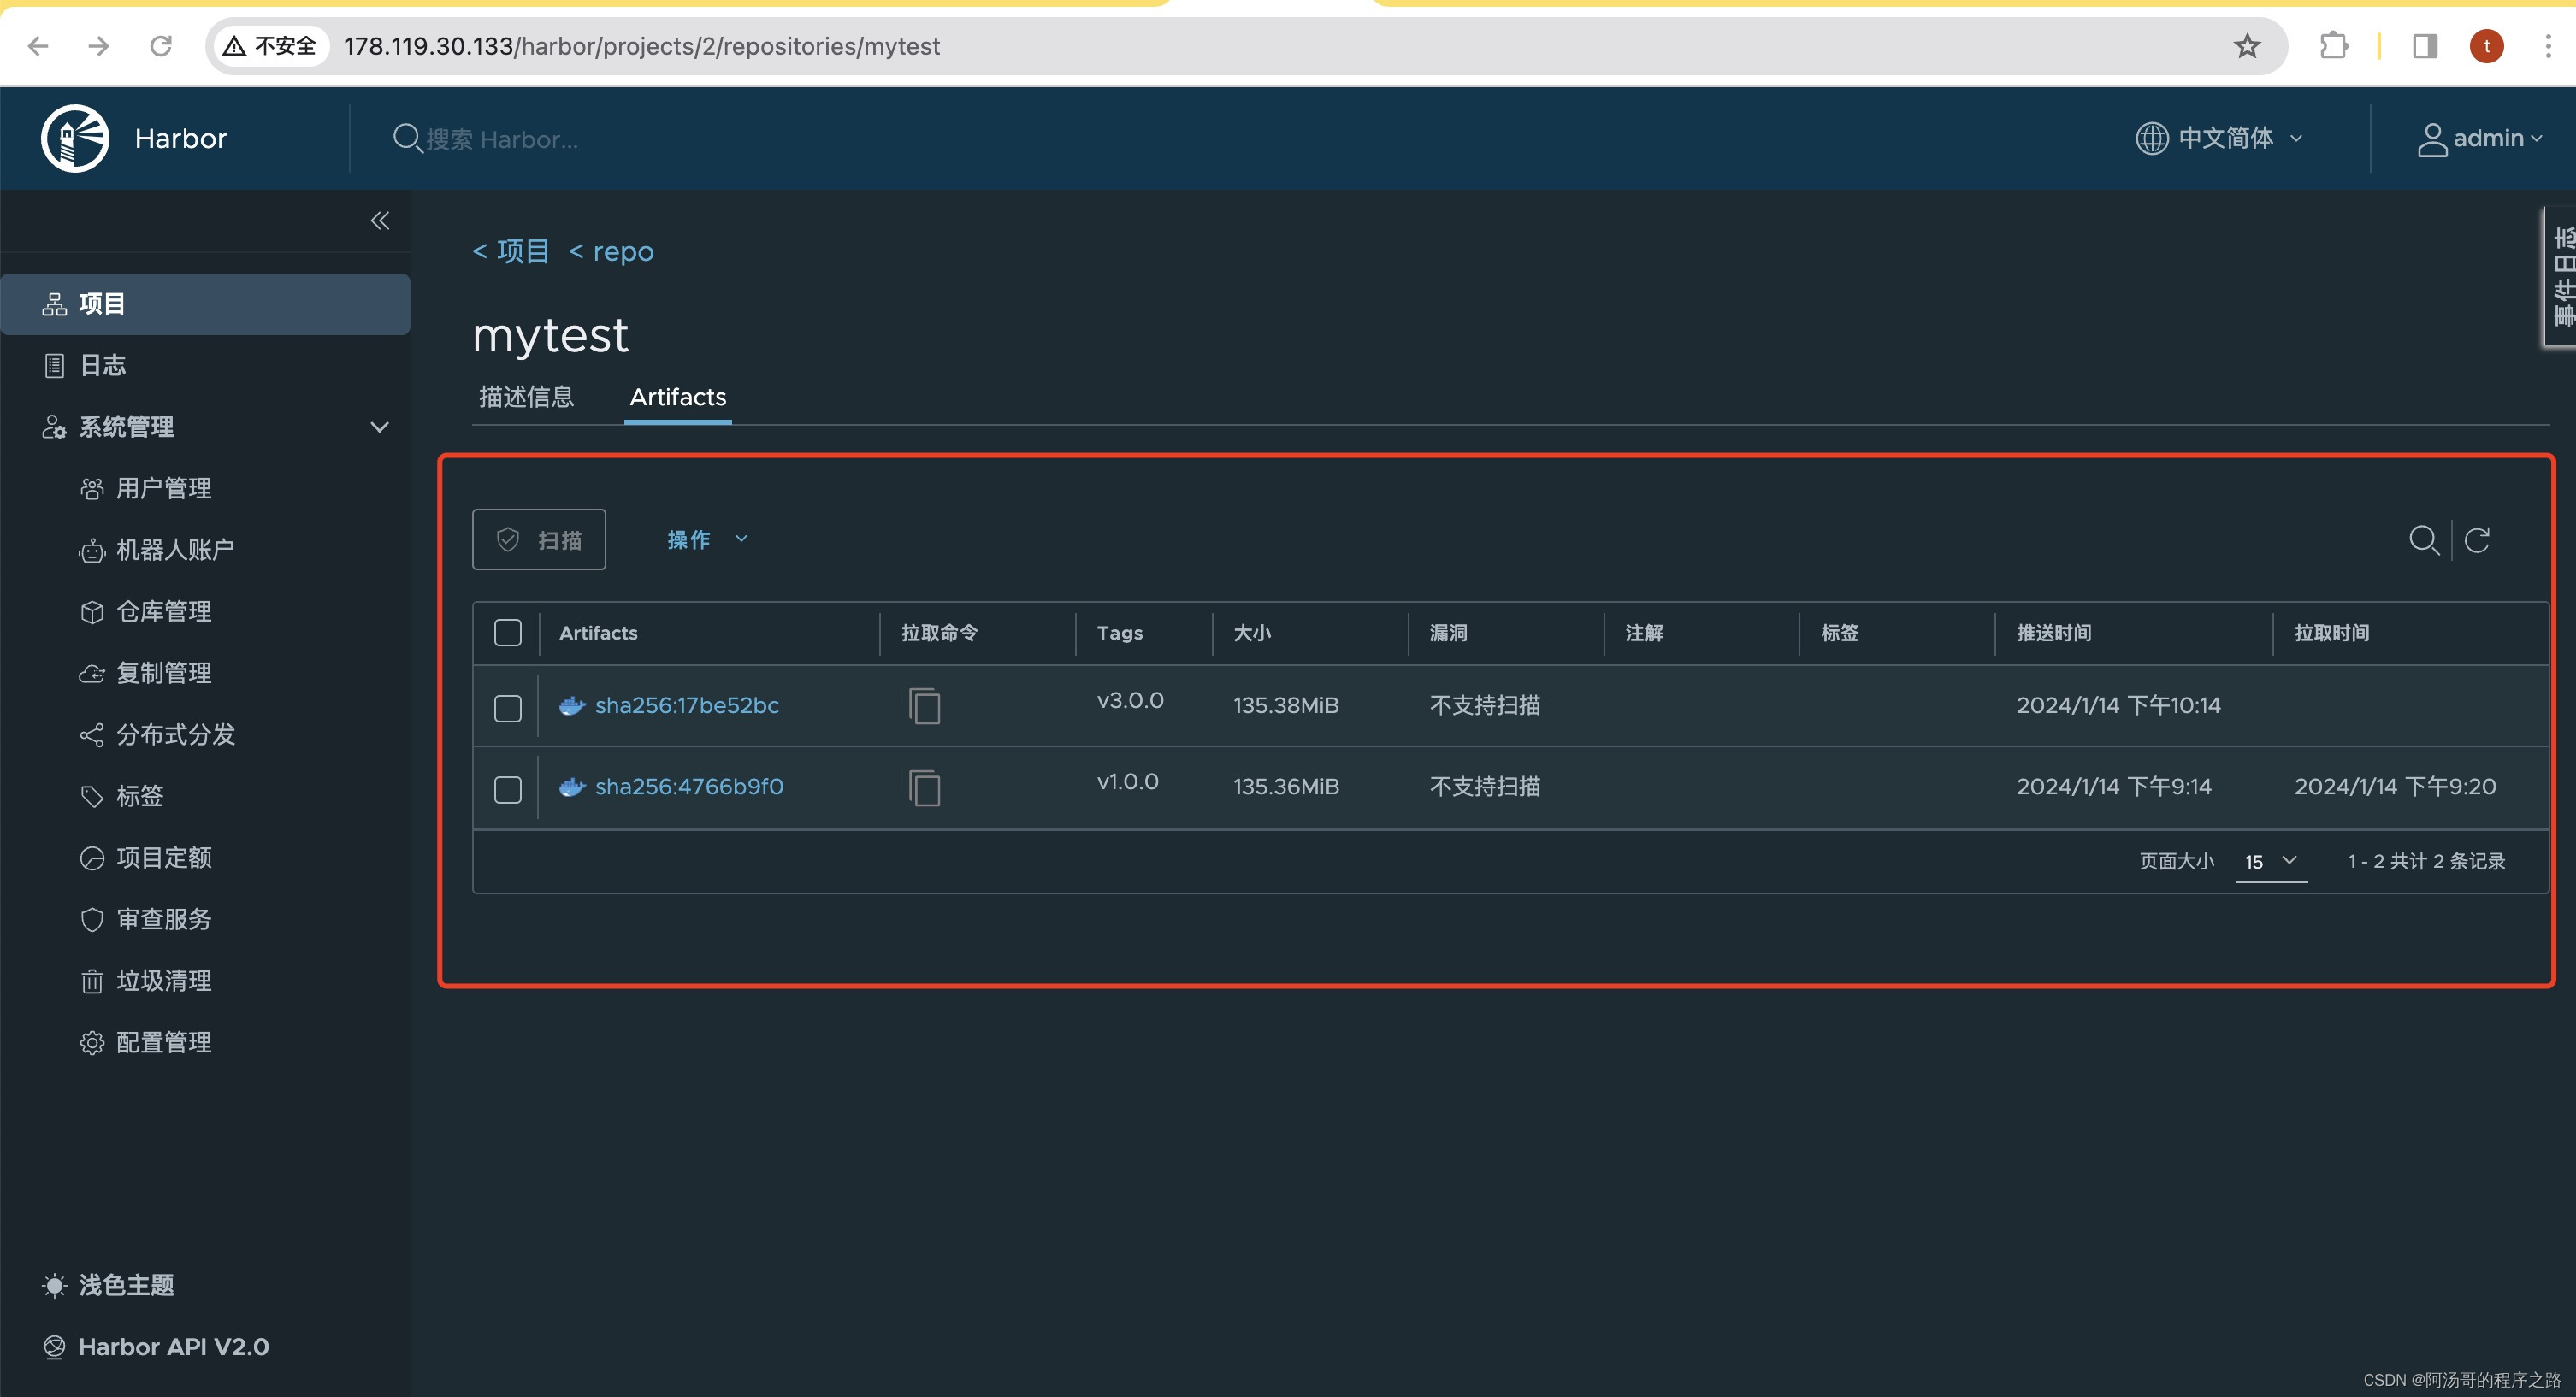Switch to the 描述信息 tab

(527, 397)
